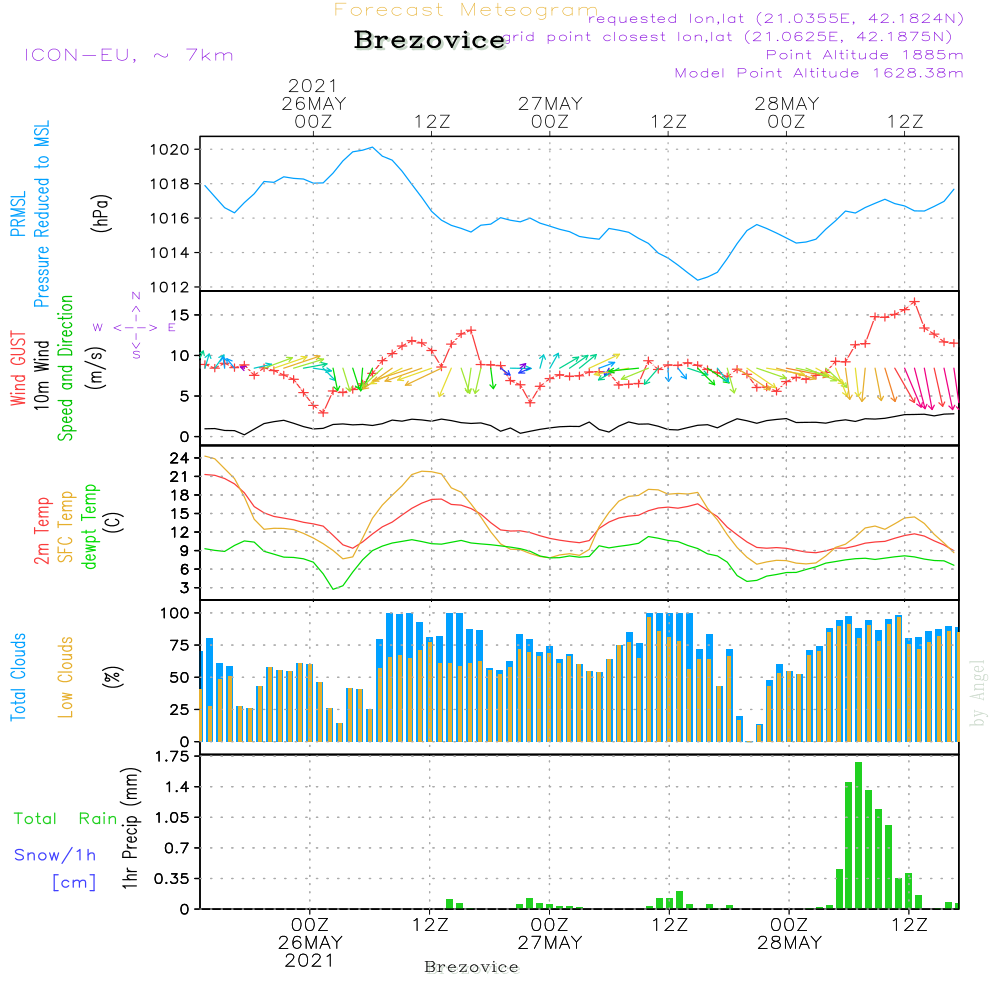Click "Pressure Reduced to MSL" vertical label
1000x1000 pixels.
41,214
